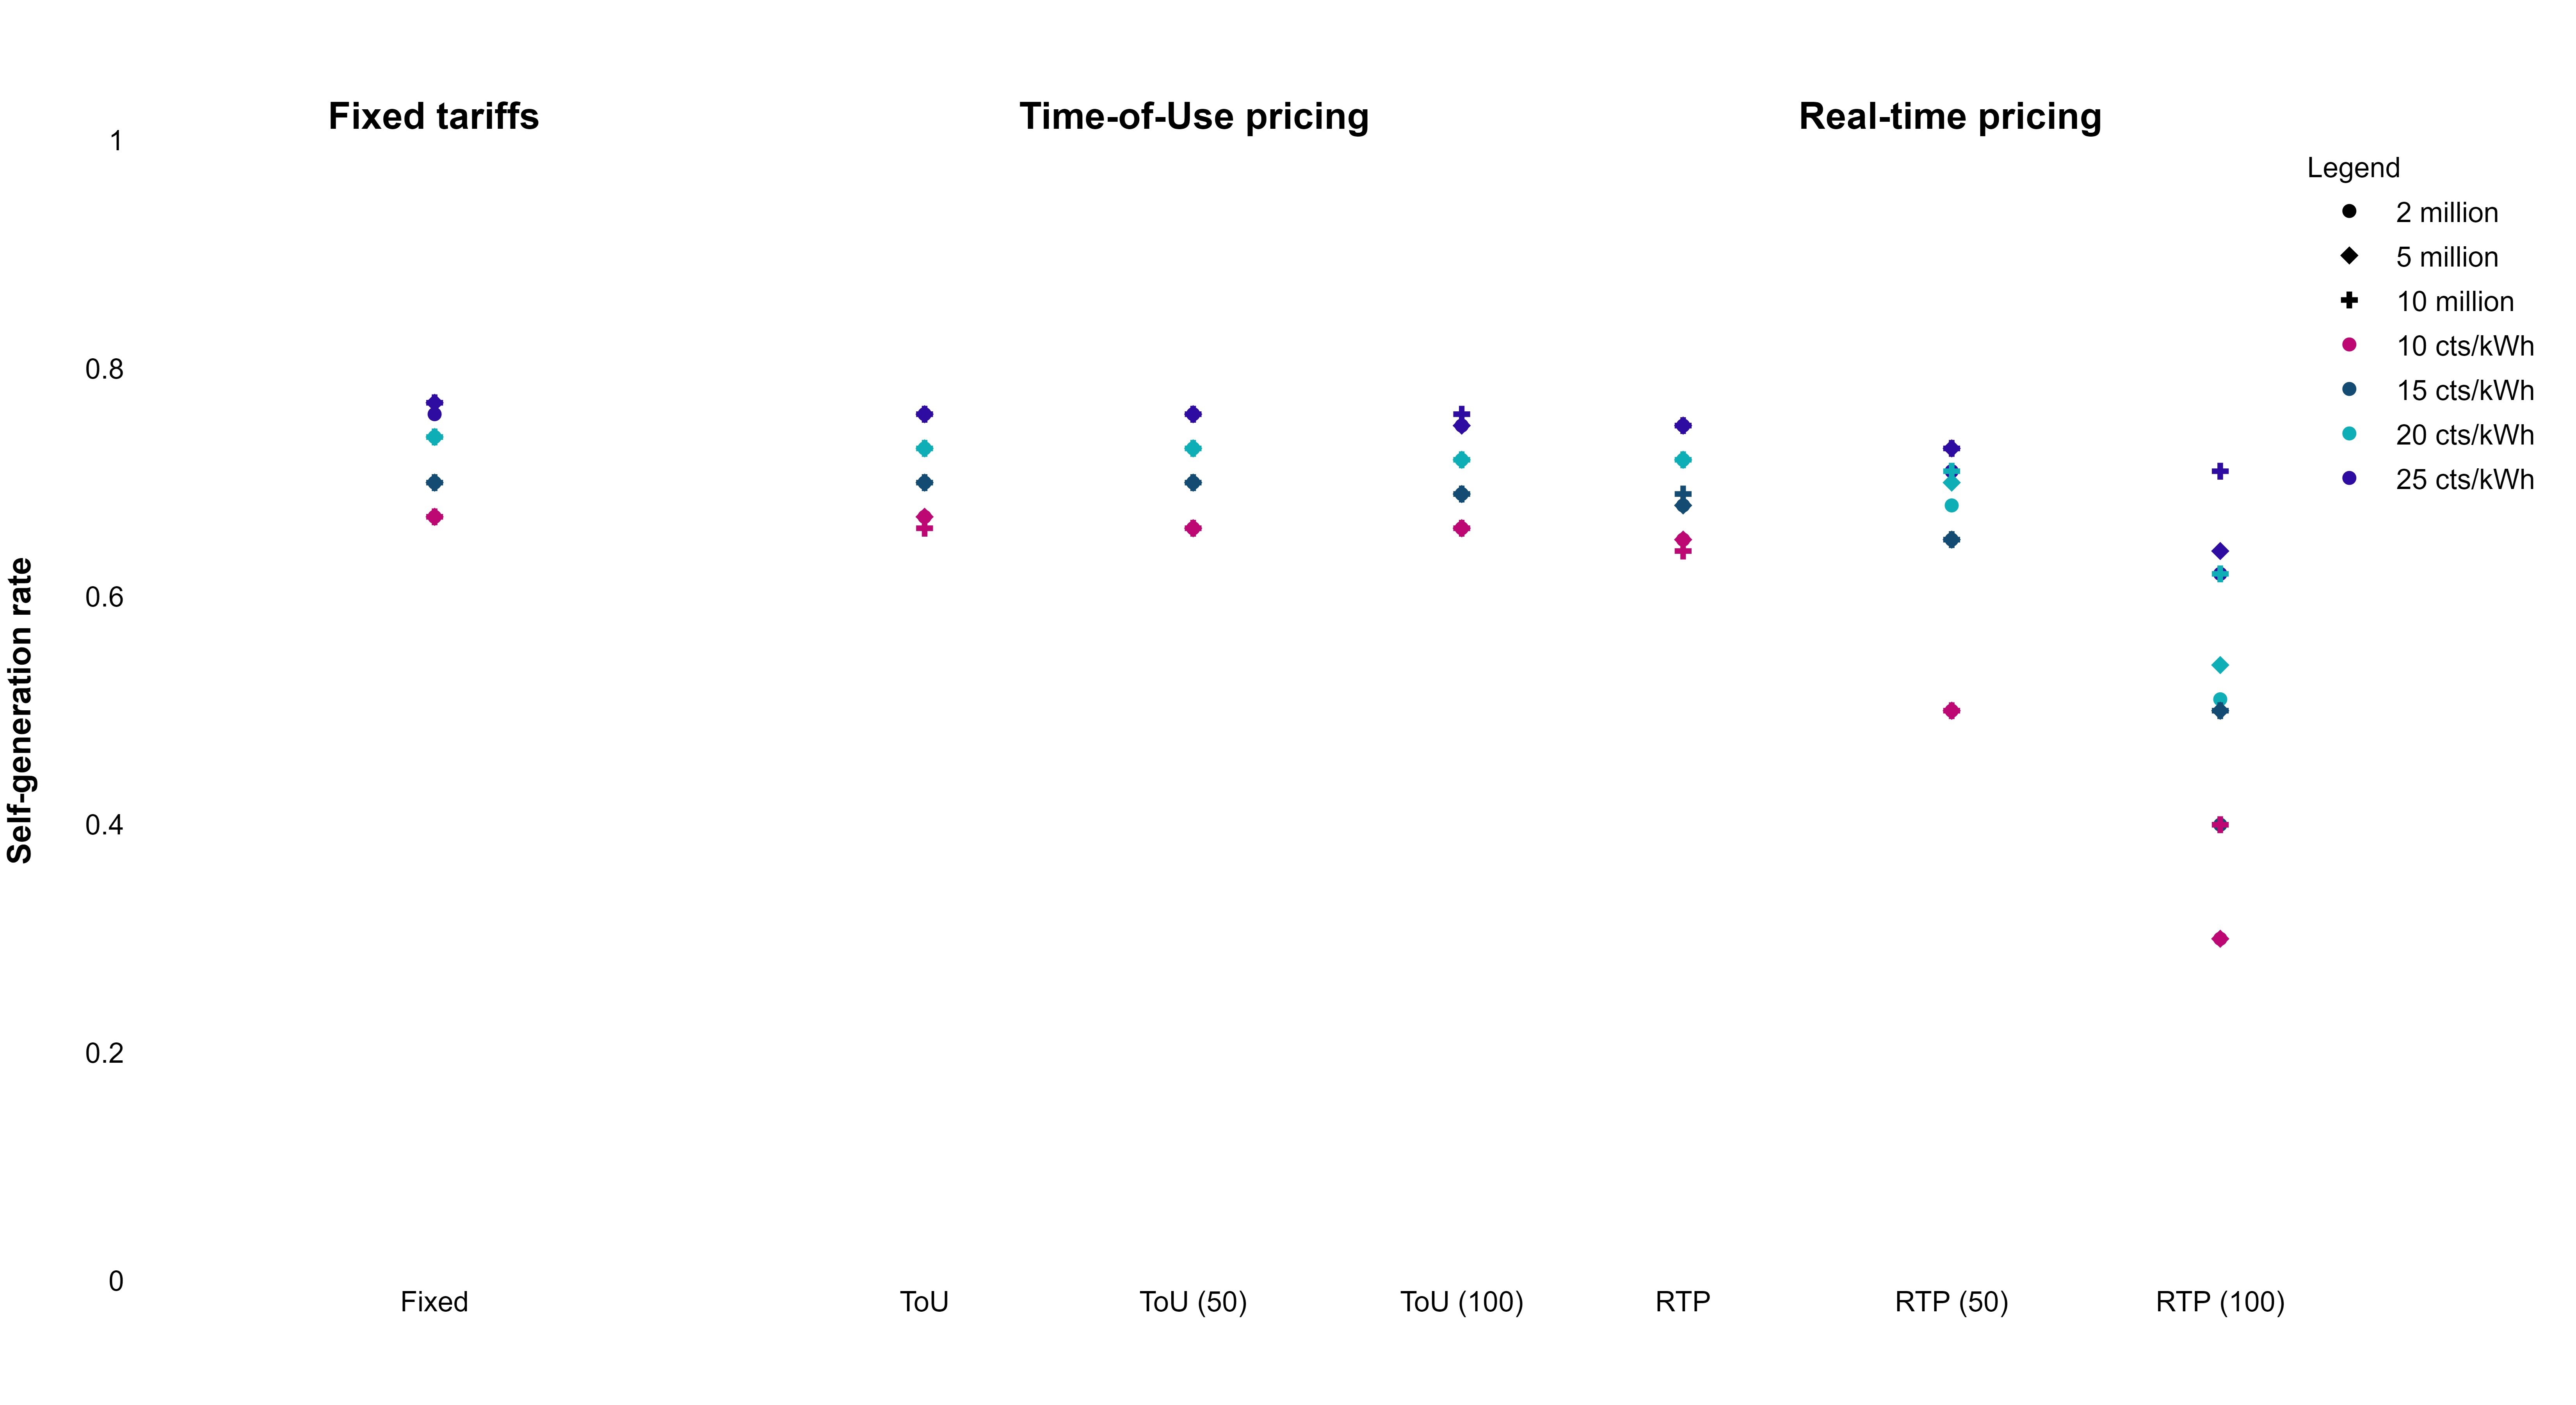The width and height of the screenshot is (2576, 1405).
Task: Click the "Real-time pricing" heading
Action: point(1949,117)
